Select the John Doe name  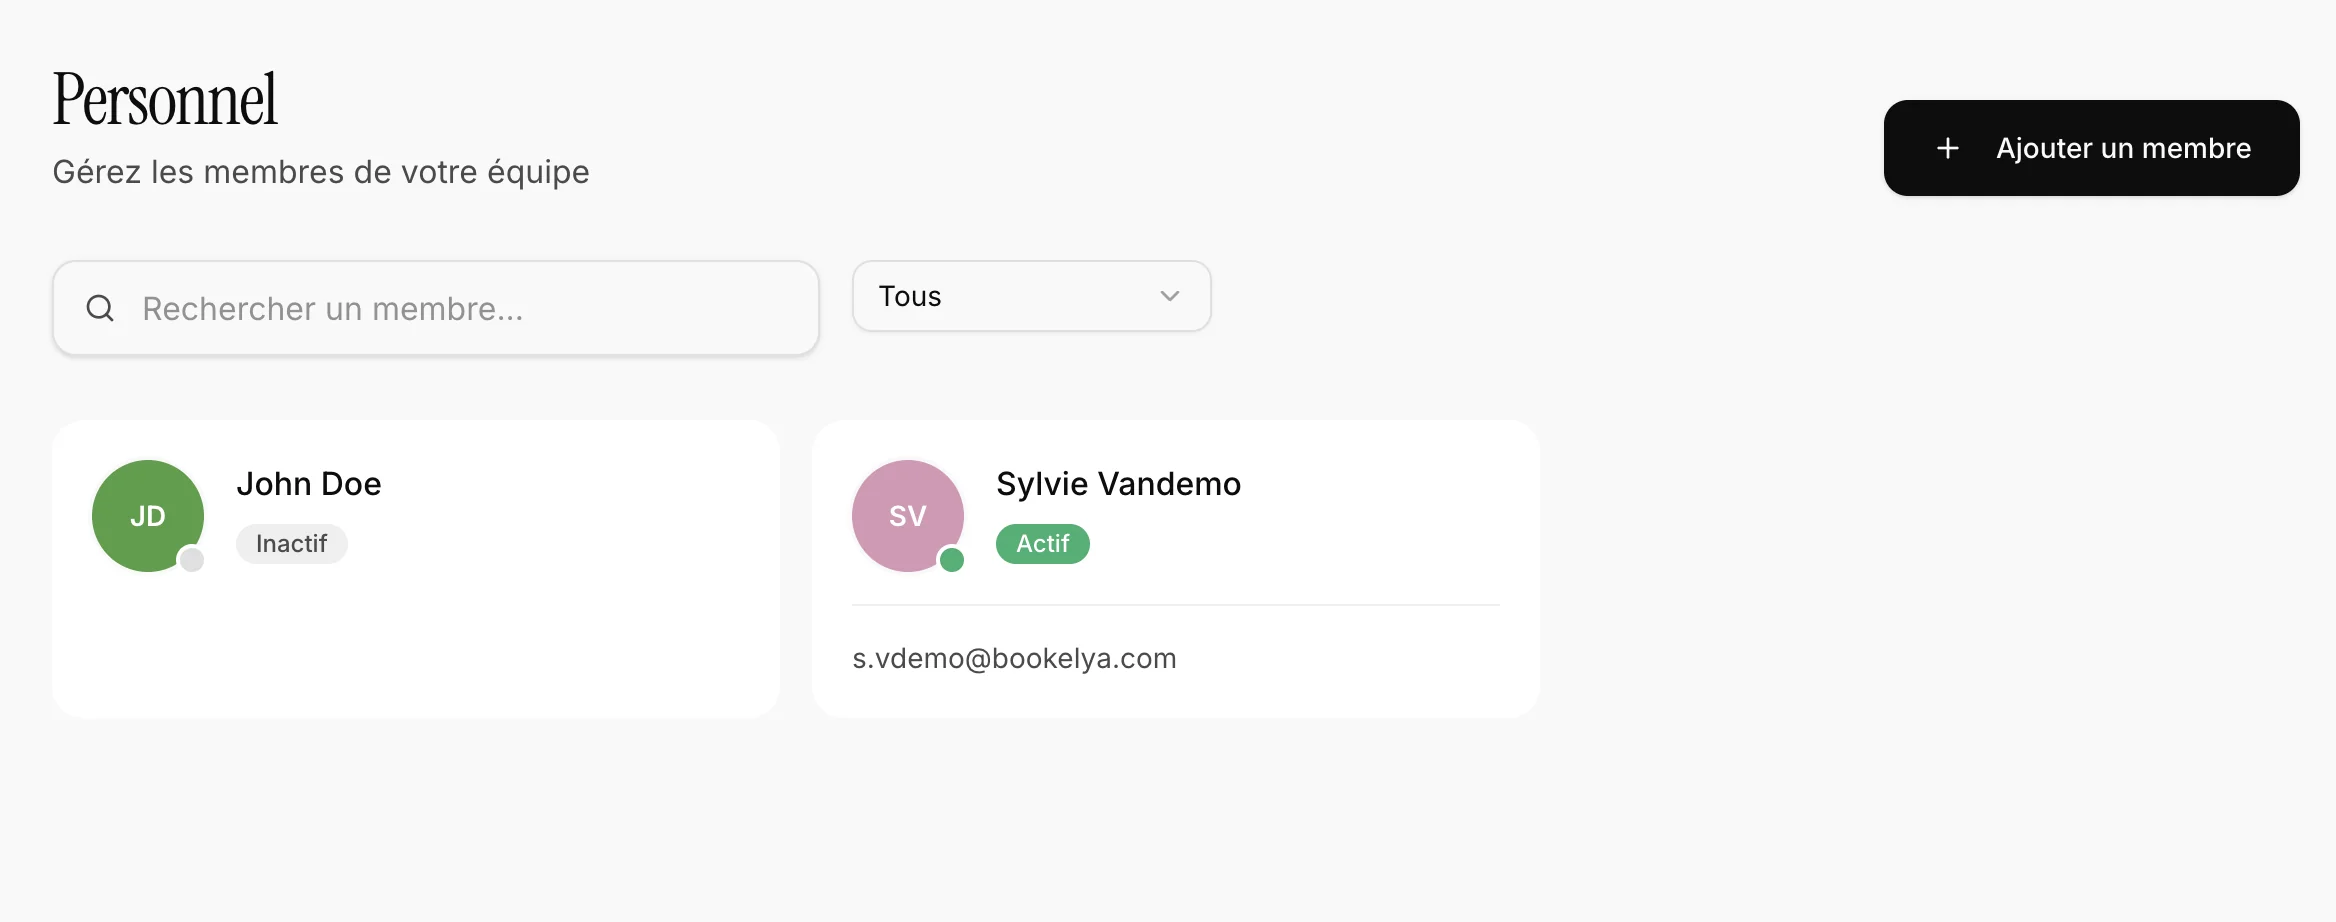pos(308,484)
